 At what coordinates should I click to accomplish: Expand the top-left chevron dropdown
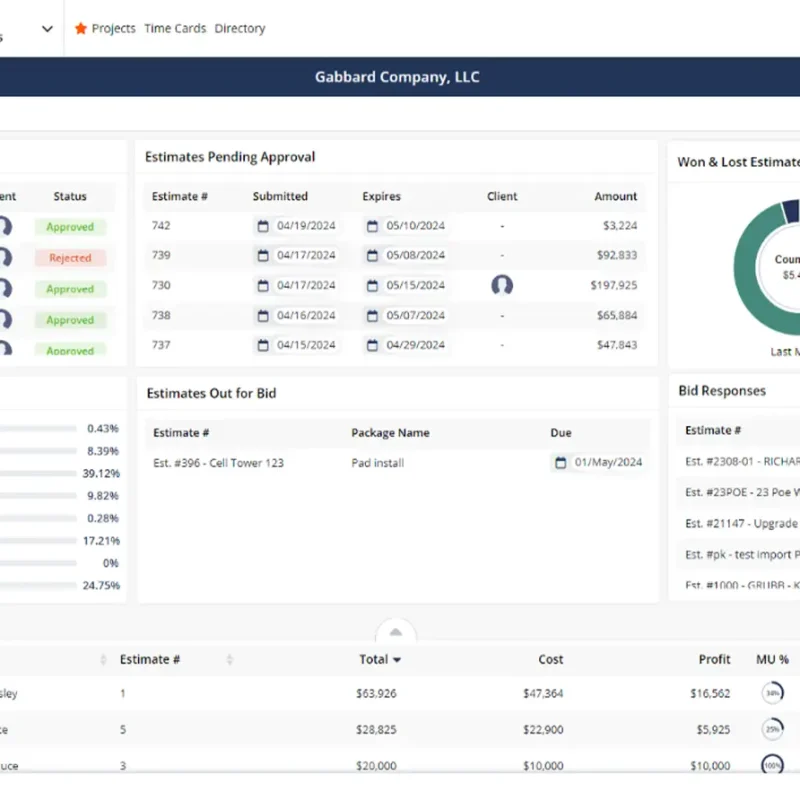pos(47,29)
